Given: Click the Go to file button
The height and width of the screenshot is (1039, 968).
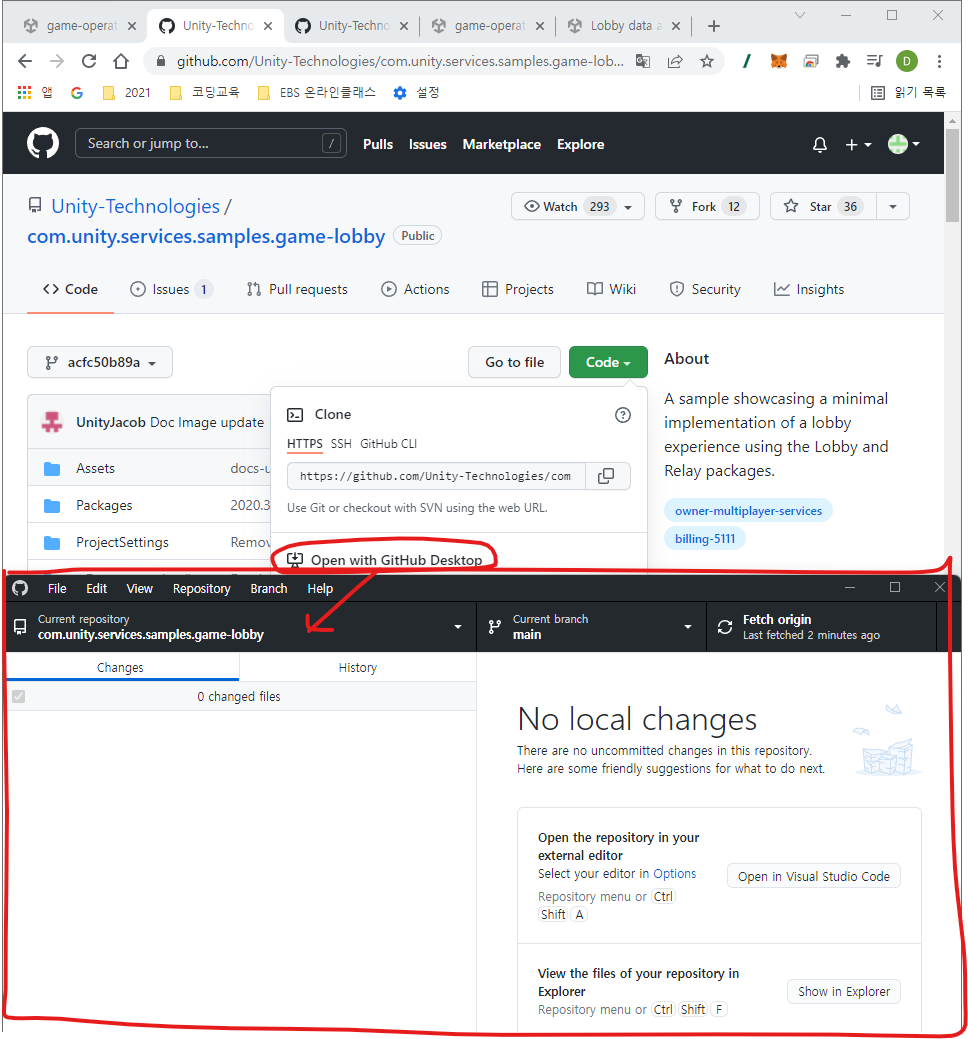Looking at the screenshot, I should (x=514, y=362).
